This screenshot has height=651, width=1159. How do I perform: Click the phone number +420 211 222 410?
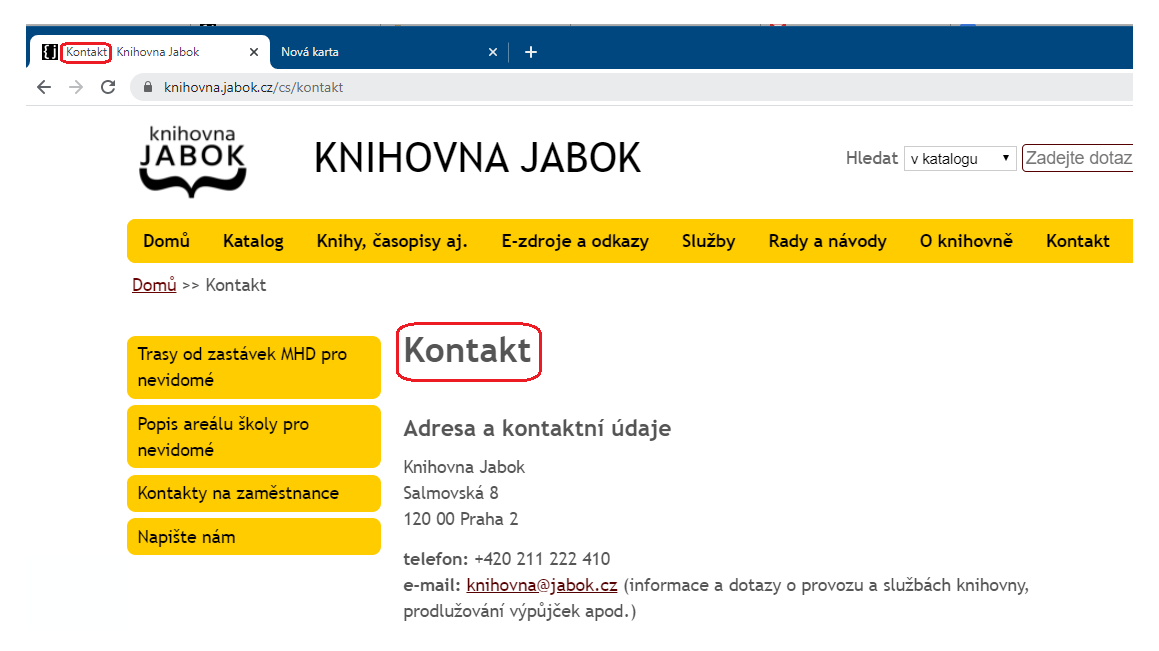tap(542, 559)
